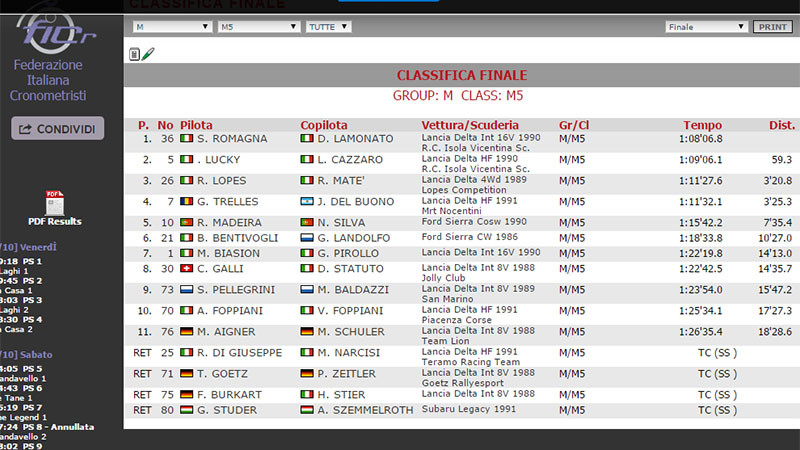This screenshot has height=450, width=800.
Task: Click the Sabato day heading
Action: pos(35,354)
